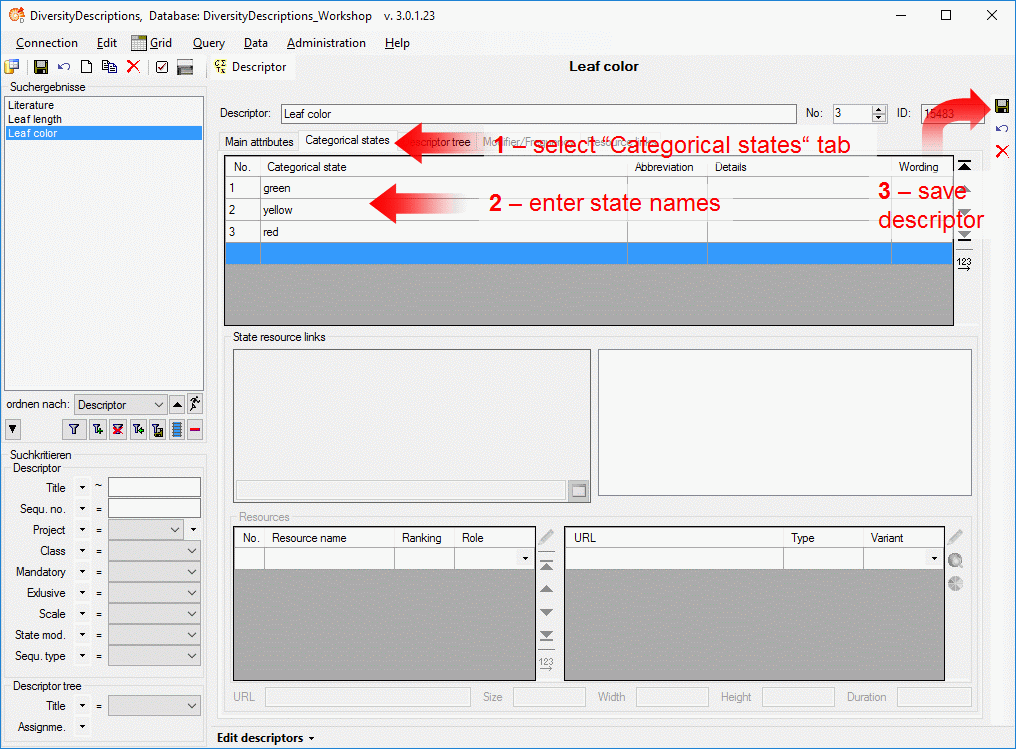The height and width of the screenshot is (749, 1016).
Task: Move the resource down with the single down arrow
Action: pyautogui.click(x=546, y=612)
